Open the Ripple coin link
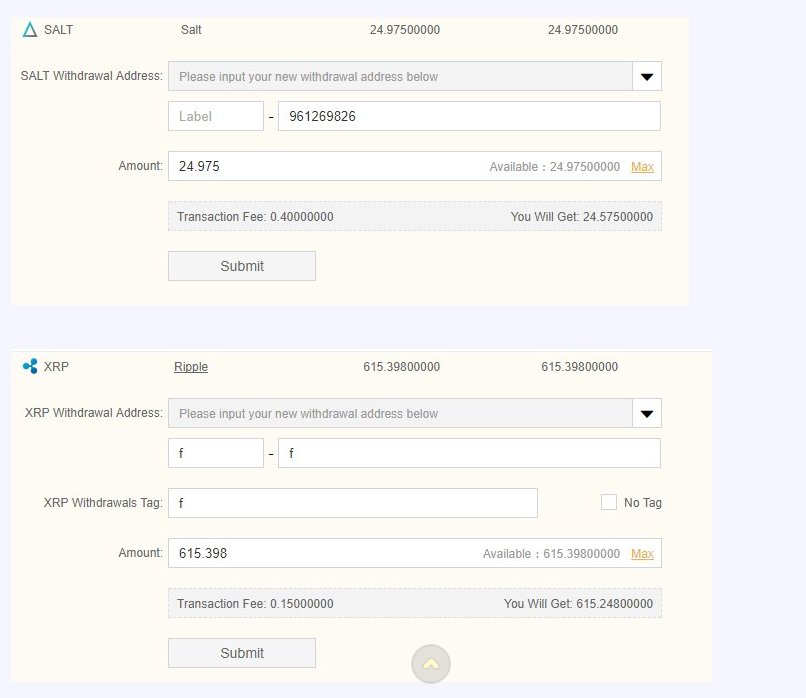Viewport: 806px width, 698px height. 191,366
